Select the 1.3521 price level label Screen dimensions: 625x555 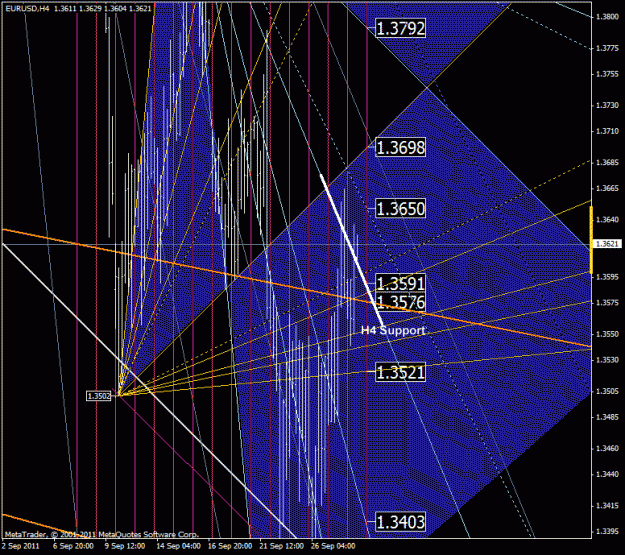pos(401,372)
